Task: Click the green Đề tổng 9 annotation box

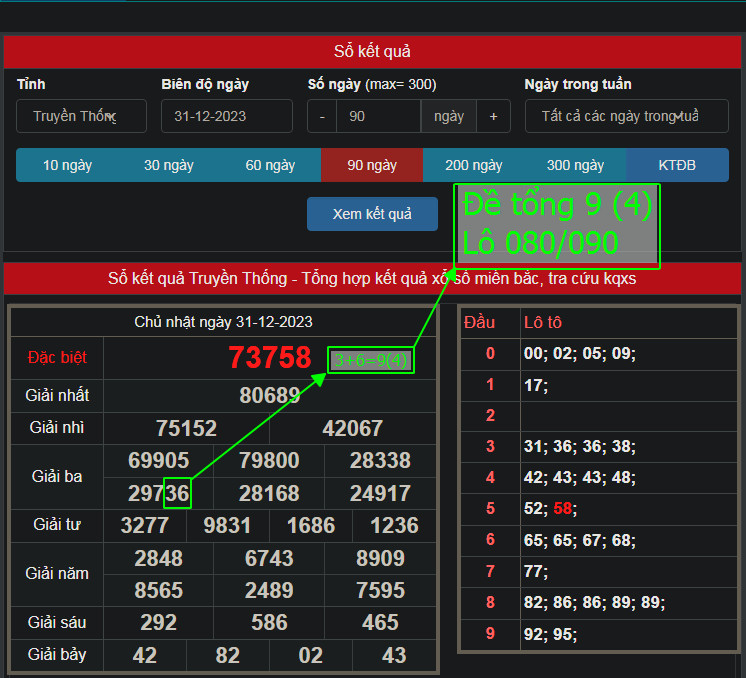Action: click(557, 225)
